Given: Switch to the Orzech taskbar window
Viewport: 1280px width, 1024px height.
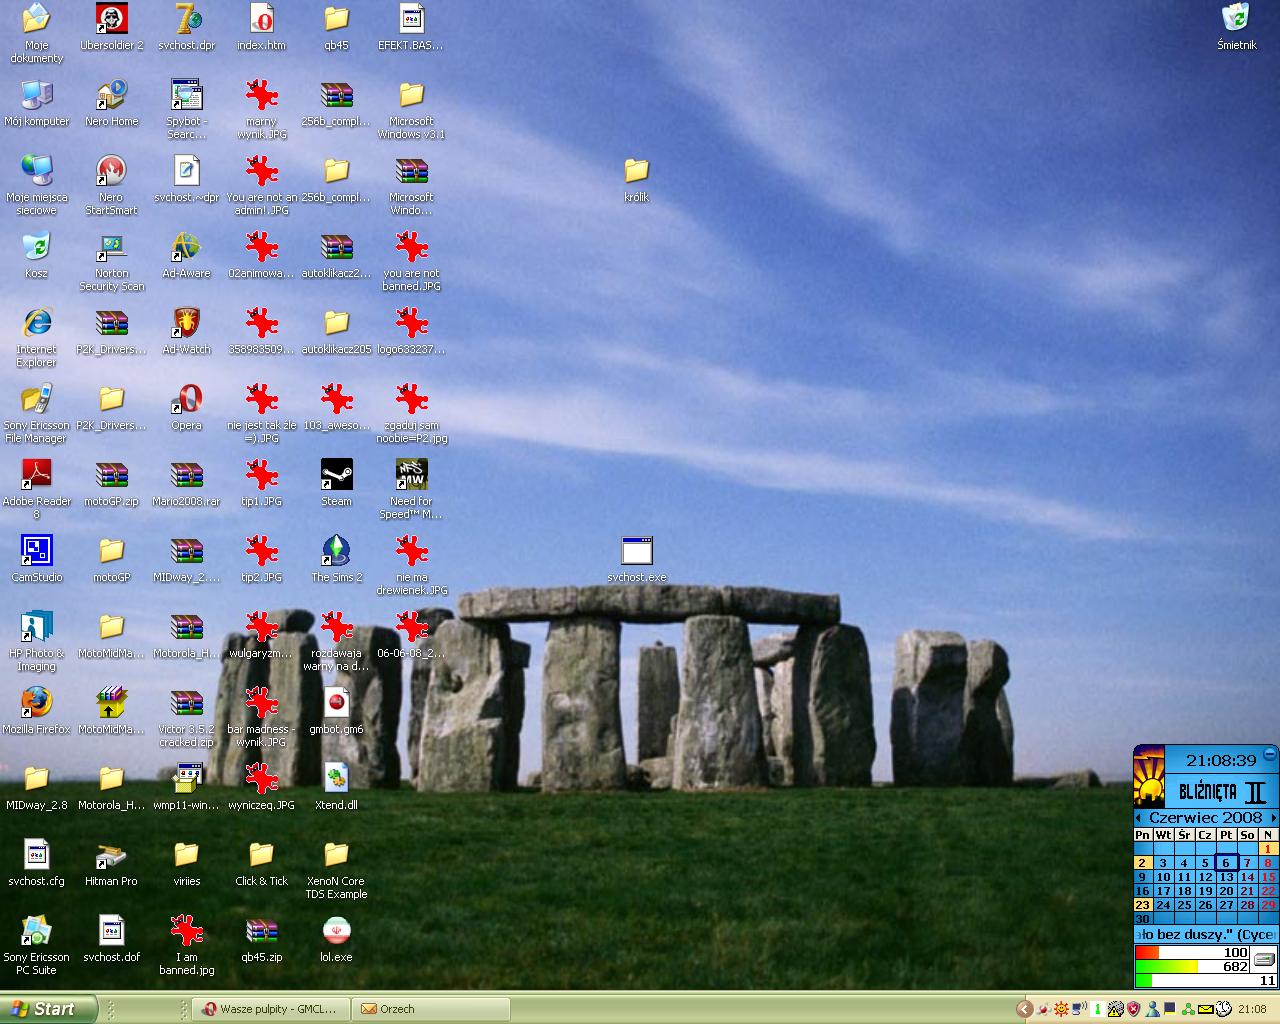Looking at the screenshot, I should (430, 1009).
